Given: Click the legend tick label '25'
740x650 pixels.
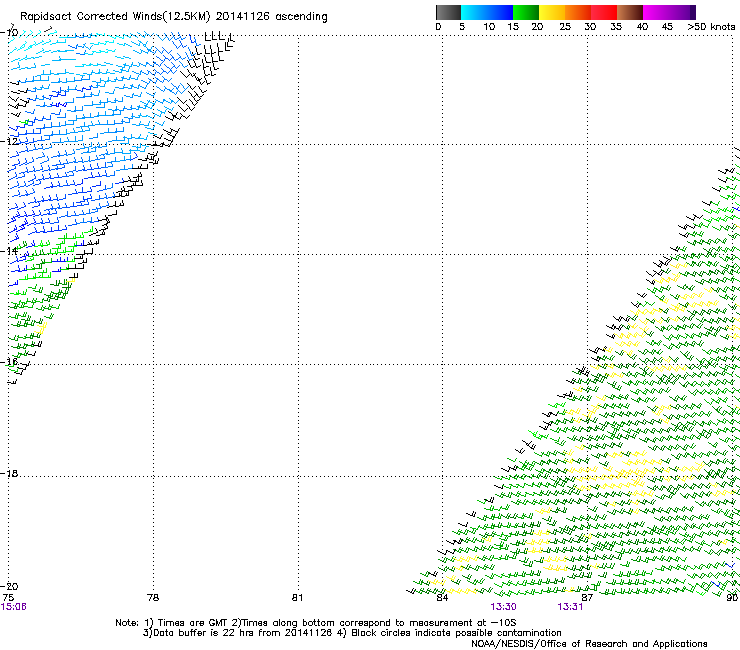Looking at the screenshot, I should tap(565, 27).
